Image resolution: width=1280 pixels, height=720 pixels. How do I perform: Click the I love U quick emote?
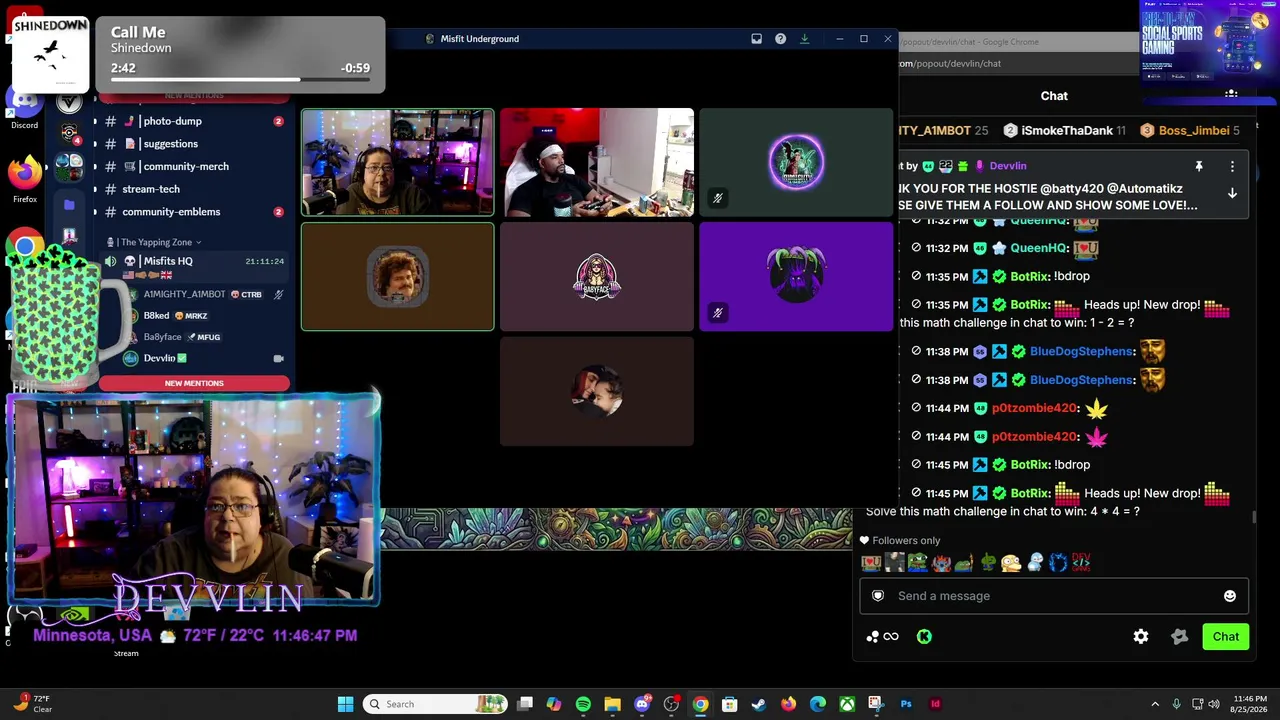pyautogui.click(x=871, y=563)
